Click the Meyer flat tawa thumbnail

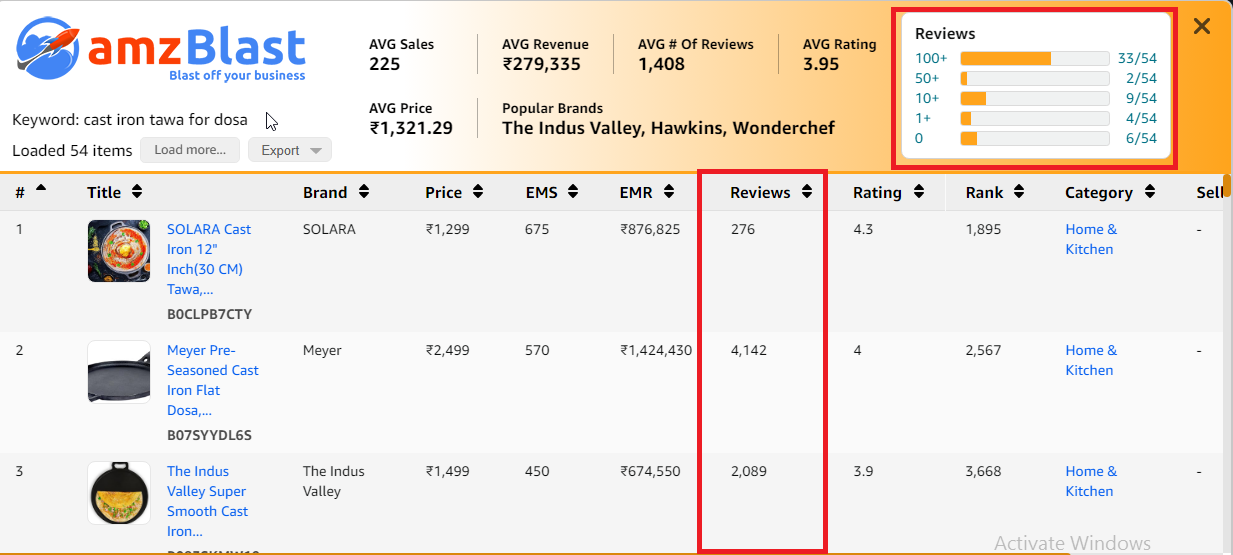(119, 372)
